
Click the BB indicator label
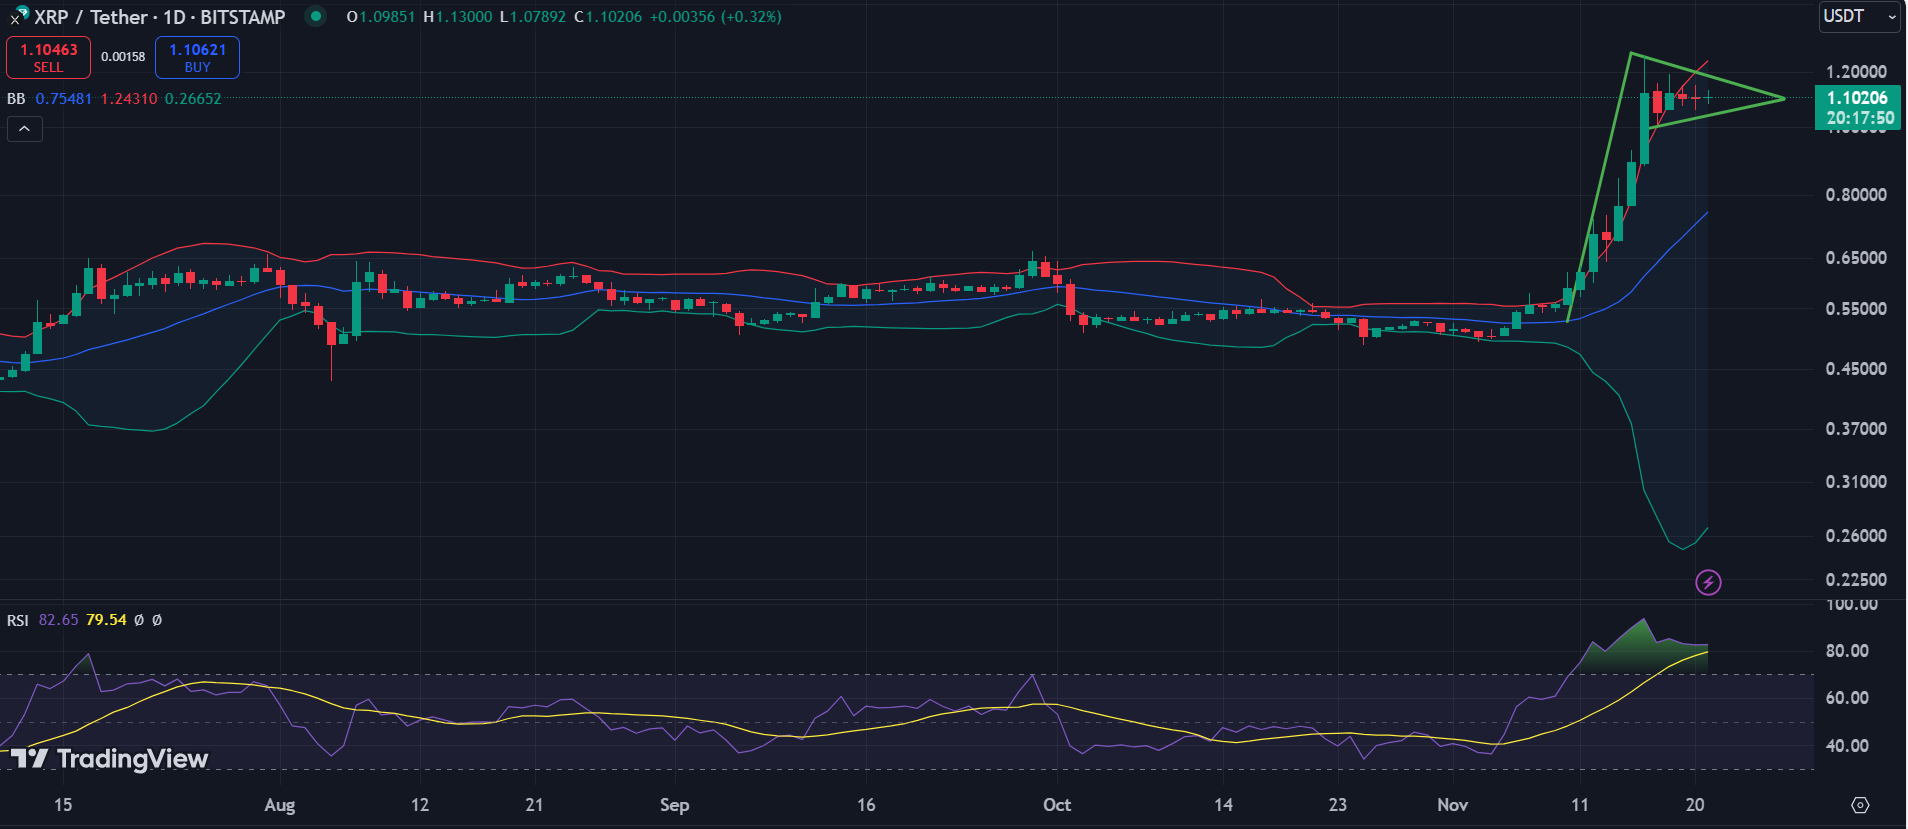[16, 99]
